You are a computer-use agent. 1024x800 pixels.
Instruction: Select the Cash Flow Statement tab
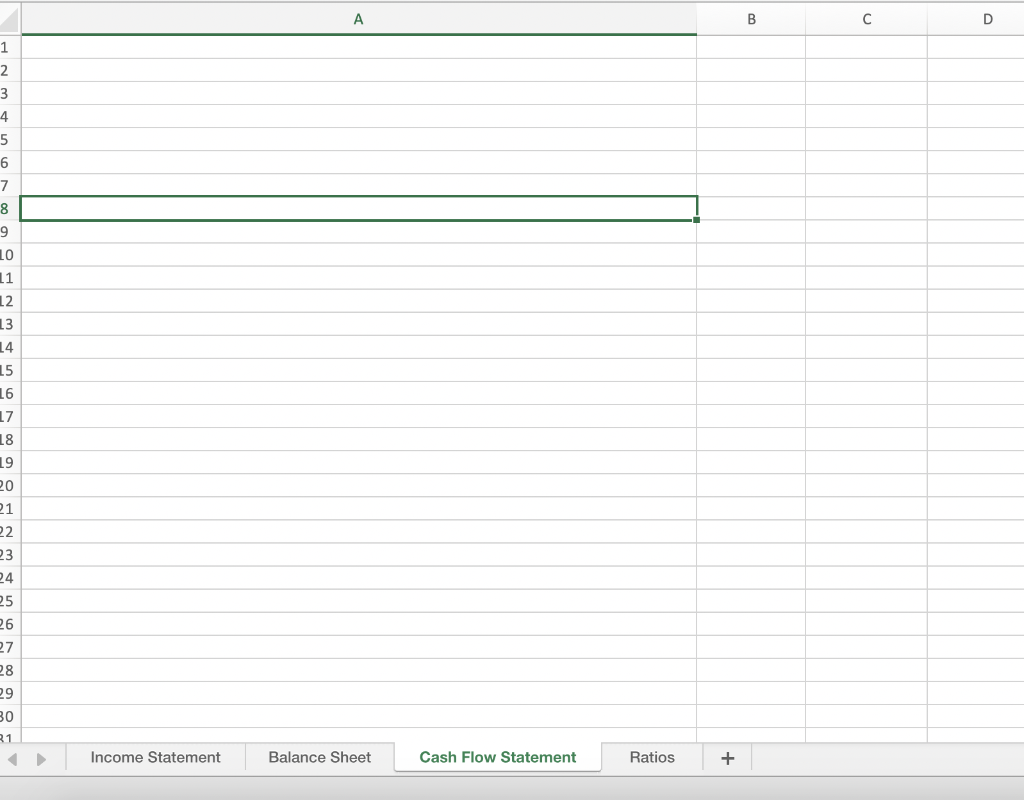(x=498, y=758)
